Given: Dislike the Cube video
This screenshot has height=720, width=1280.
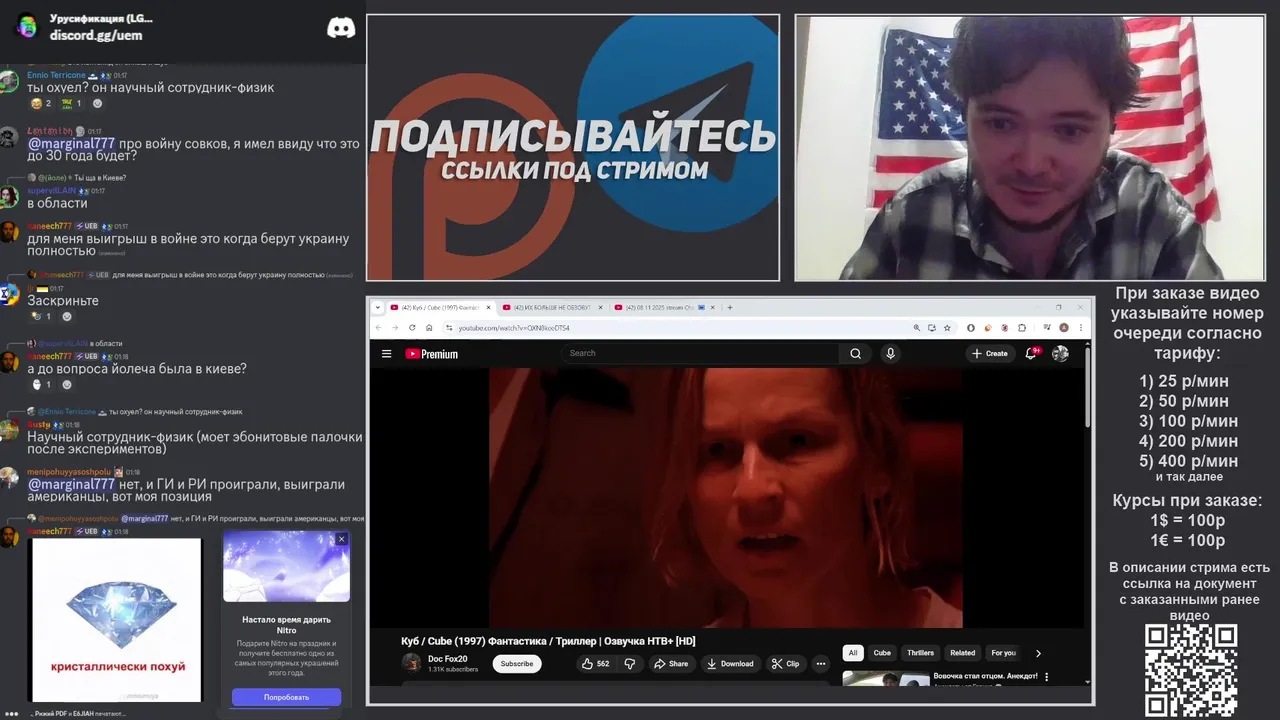Looking at the screenshot, I should click(629, 663).
